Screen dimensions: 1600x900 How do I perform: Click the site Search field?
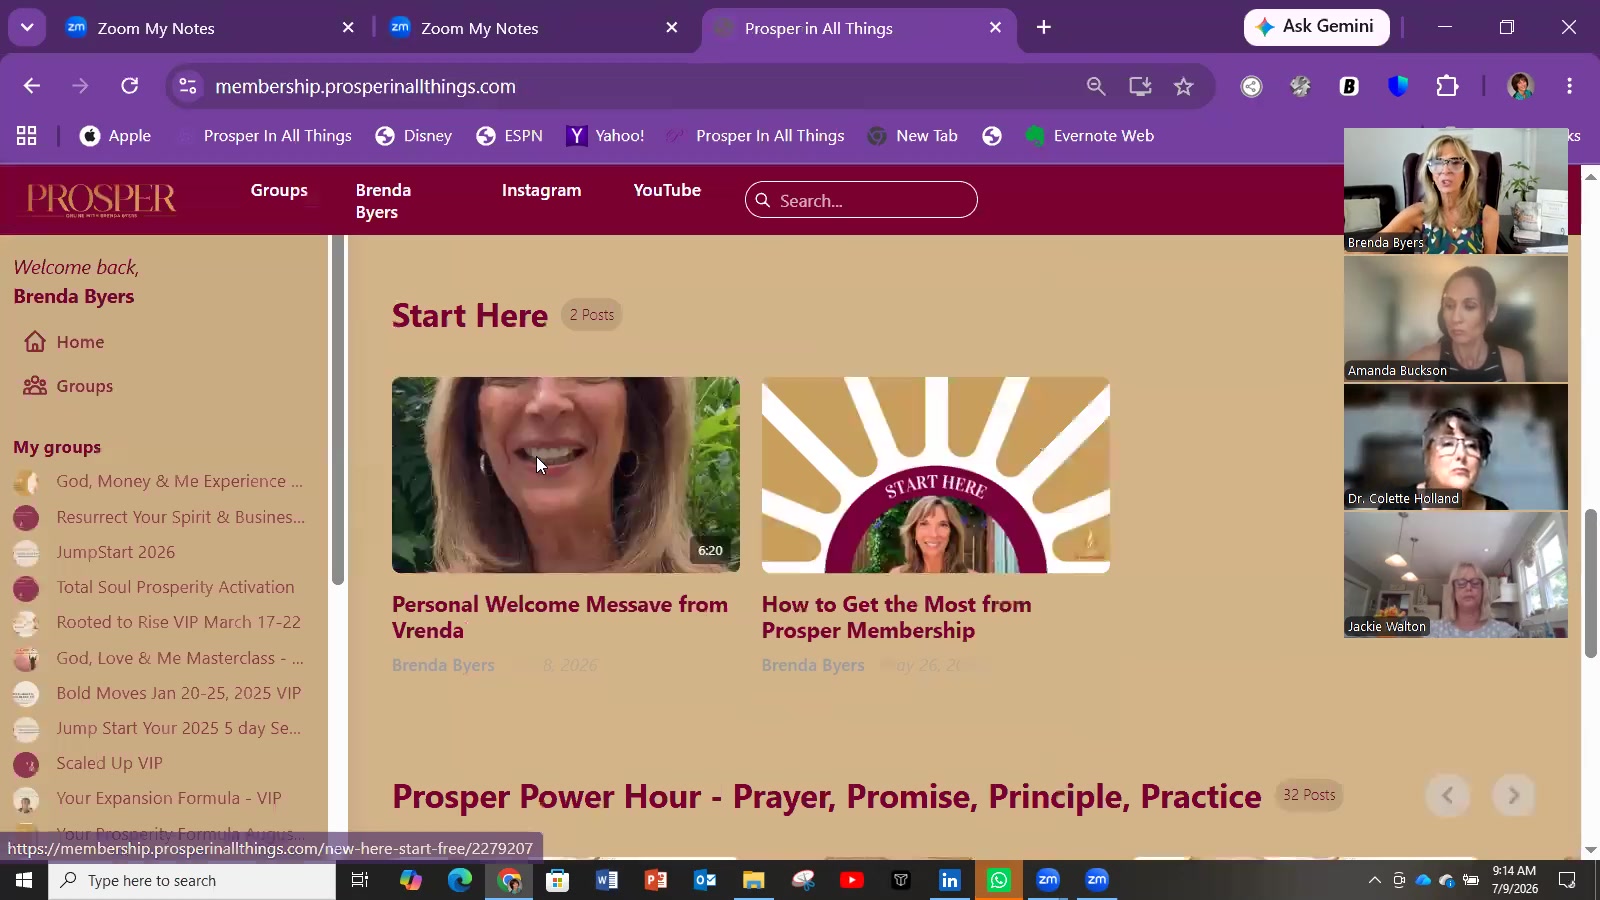861,200
